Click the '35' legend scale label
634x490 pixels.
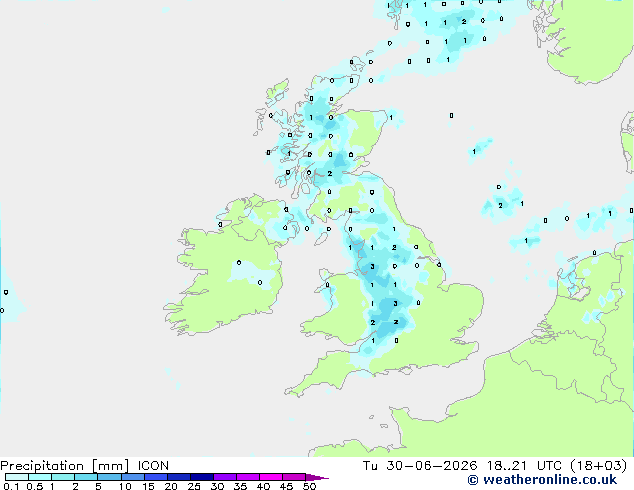pos(241,486)
